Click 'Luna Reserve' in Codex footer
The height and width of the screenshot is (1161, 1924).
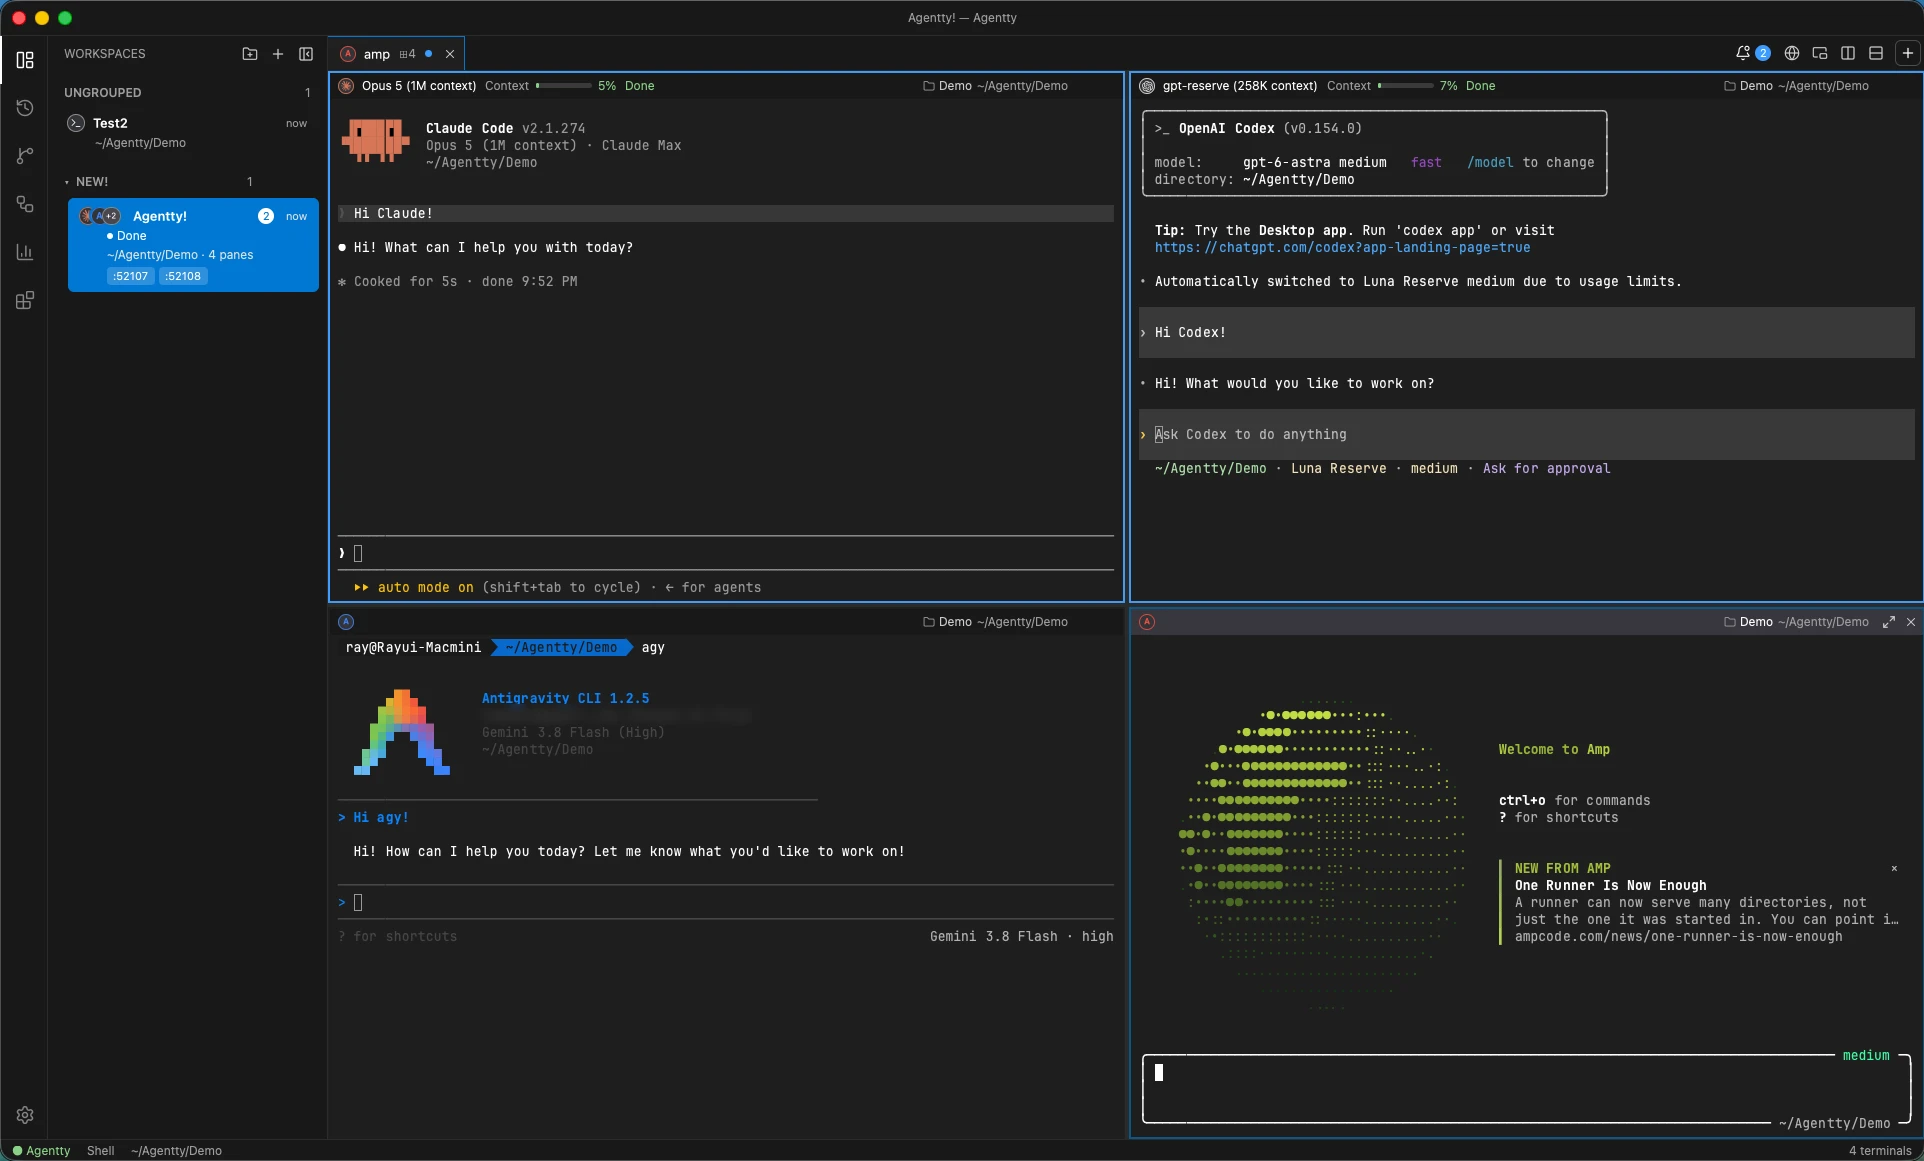point(1338,469)
